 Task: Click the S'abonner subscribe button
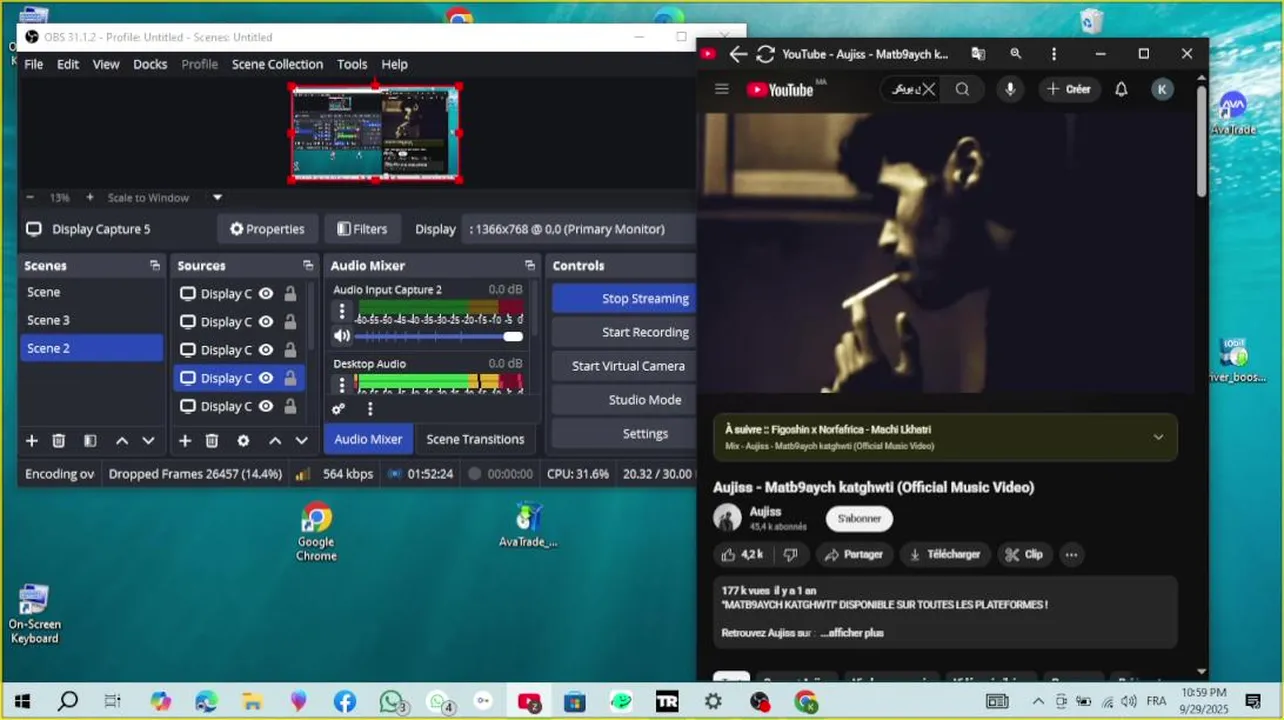(x=859, y=518)
